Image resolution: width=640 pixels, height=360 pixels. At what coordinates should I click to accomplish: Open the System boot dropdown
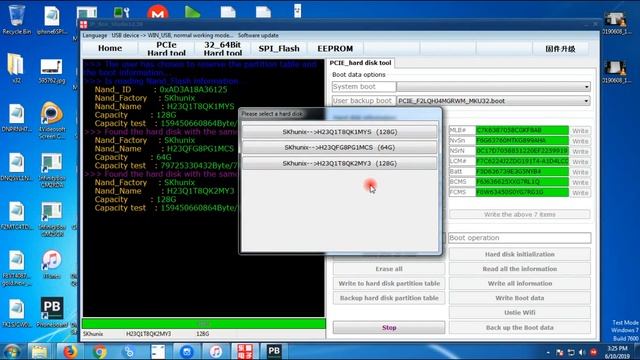[493, 87]
